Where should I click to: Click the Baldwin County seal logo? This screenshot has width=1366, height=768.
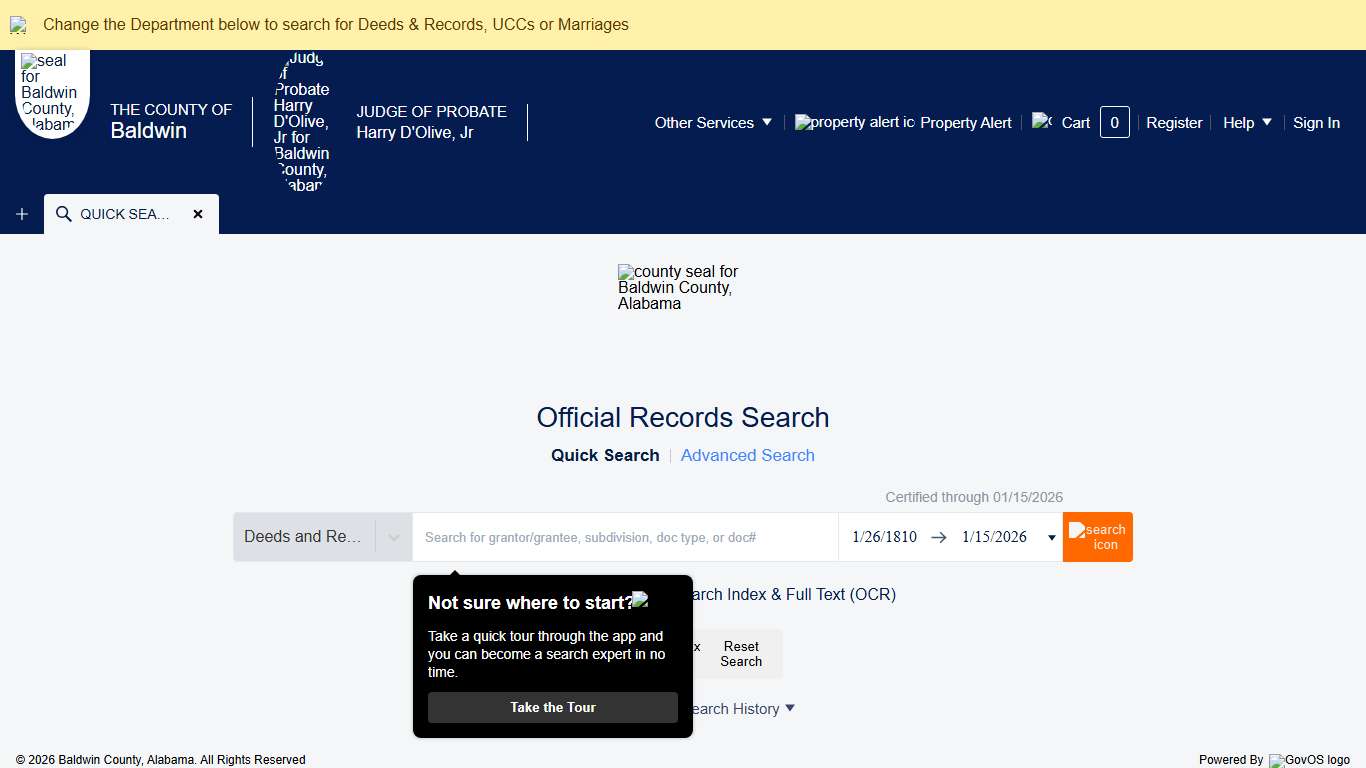pos(52,93)
